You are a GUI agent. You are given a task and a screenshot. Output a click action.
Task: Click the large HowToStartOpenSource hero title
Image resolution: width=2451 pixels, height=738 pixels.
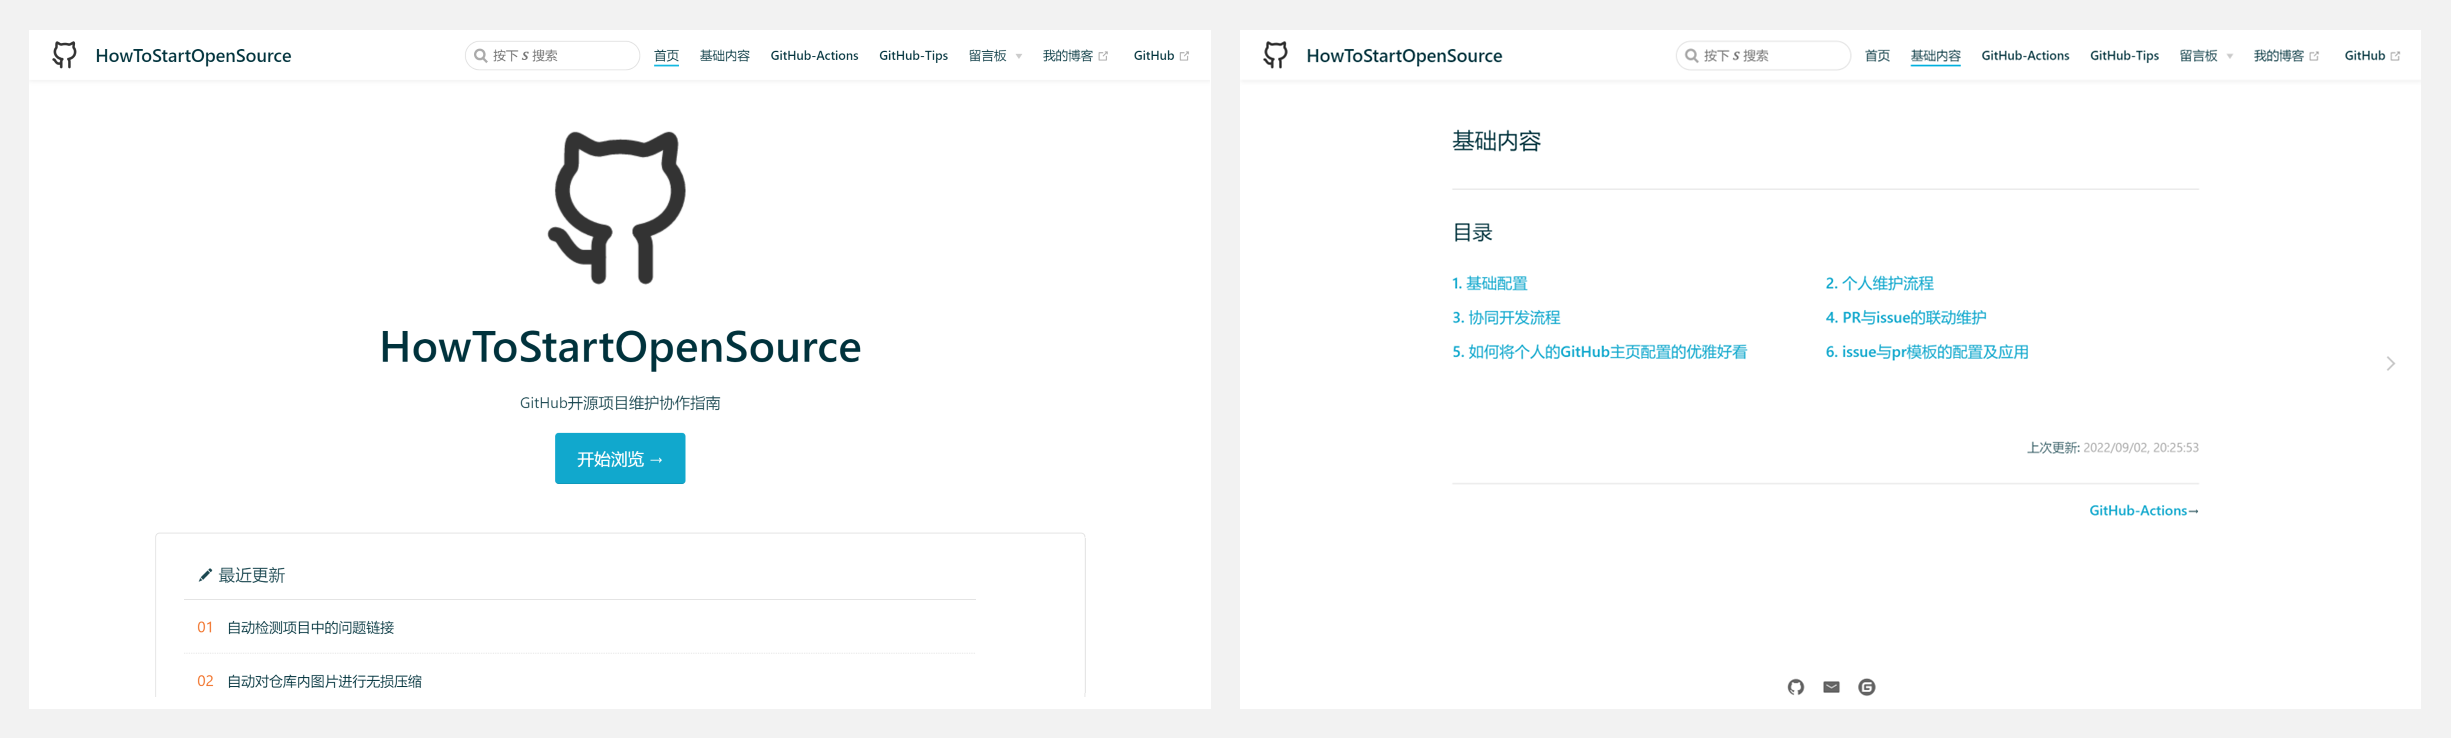620,346
